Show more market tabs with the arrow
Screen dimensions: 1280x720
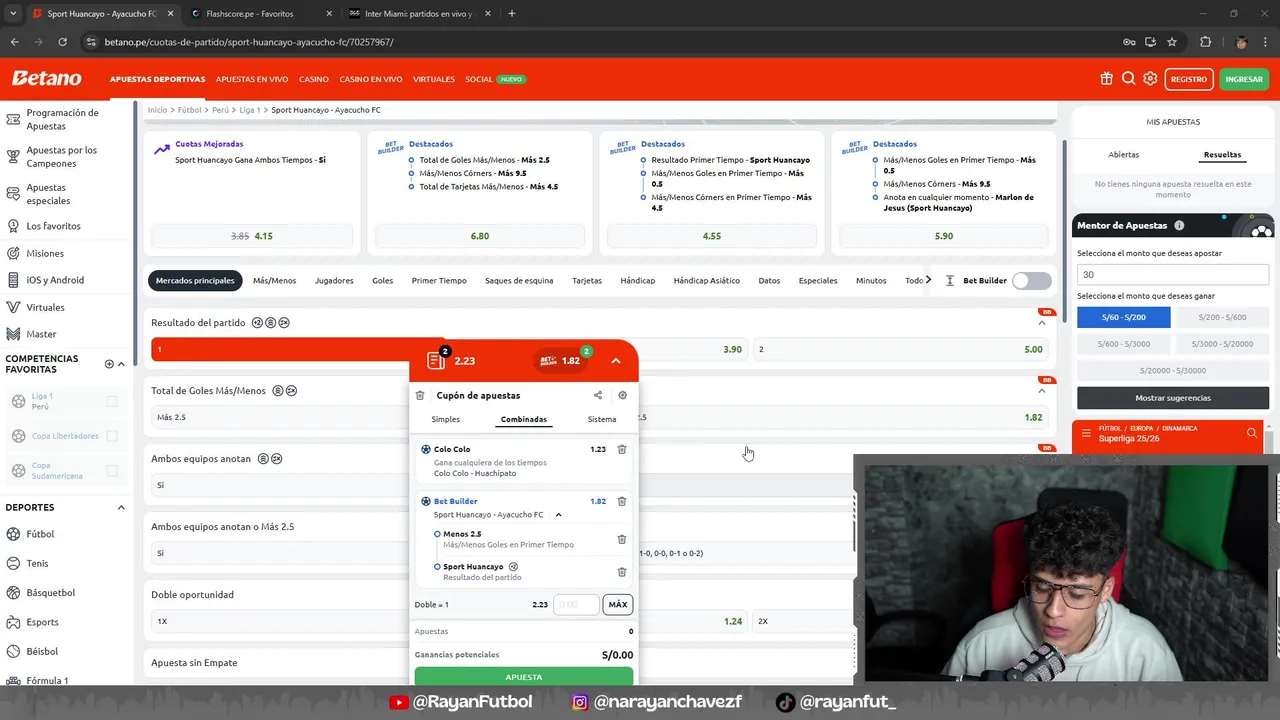click(928, 280)
